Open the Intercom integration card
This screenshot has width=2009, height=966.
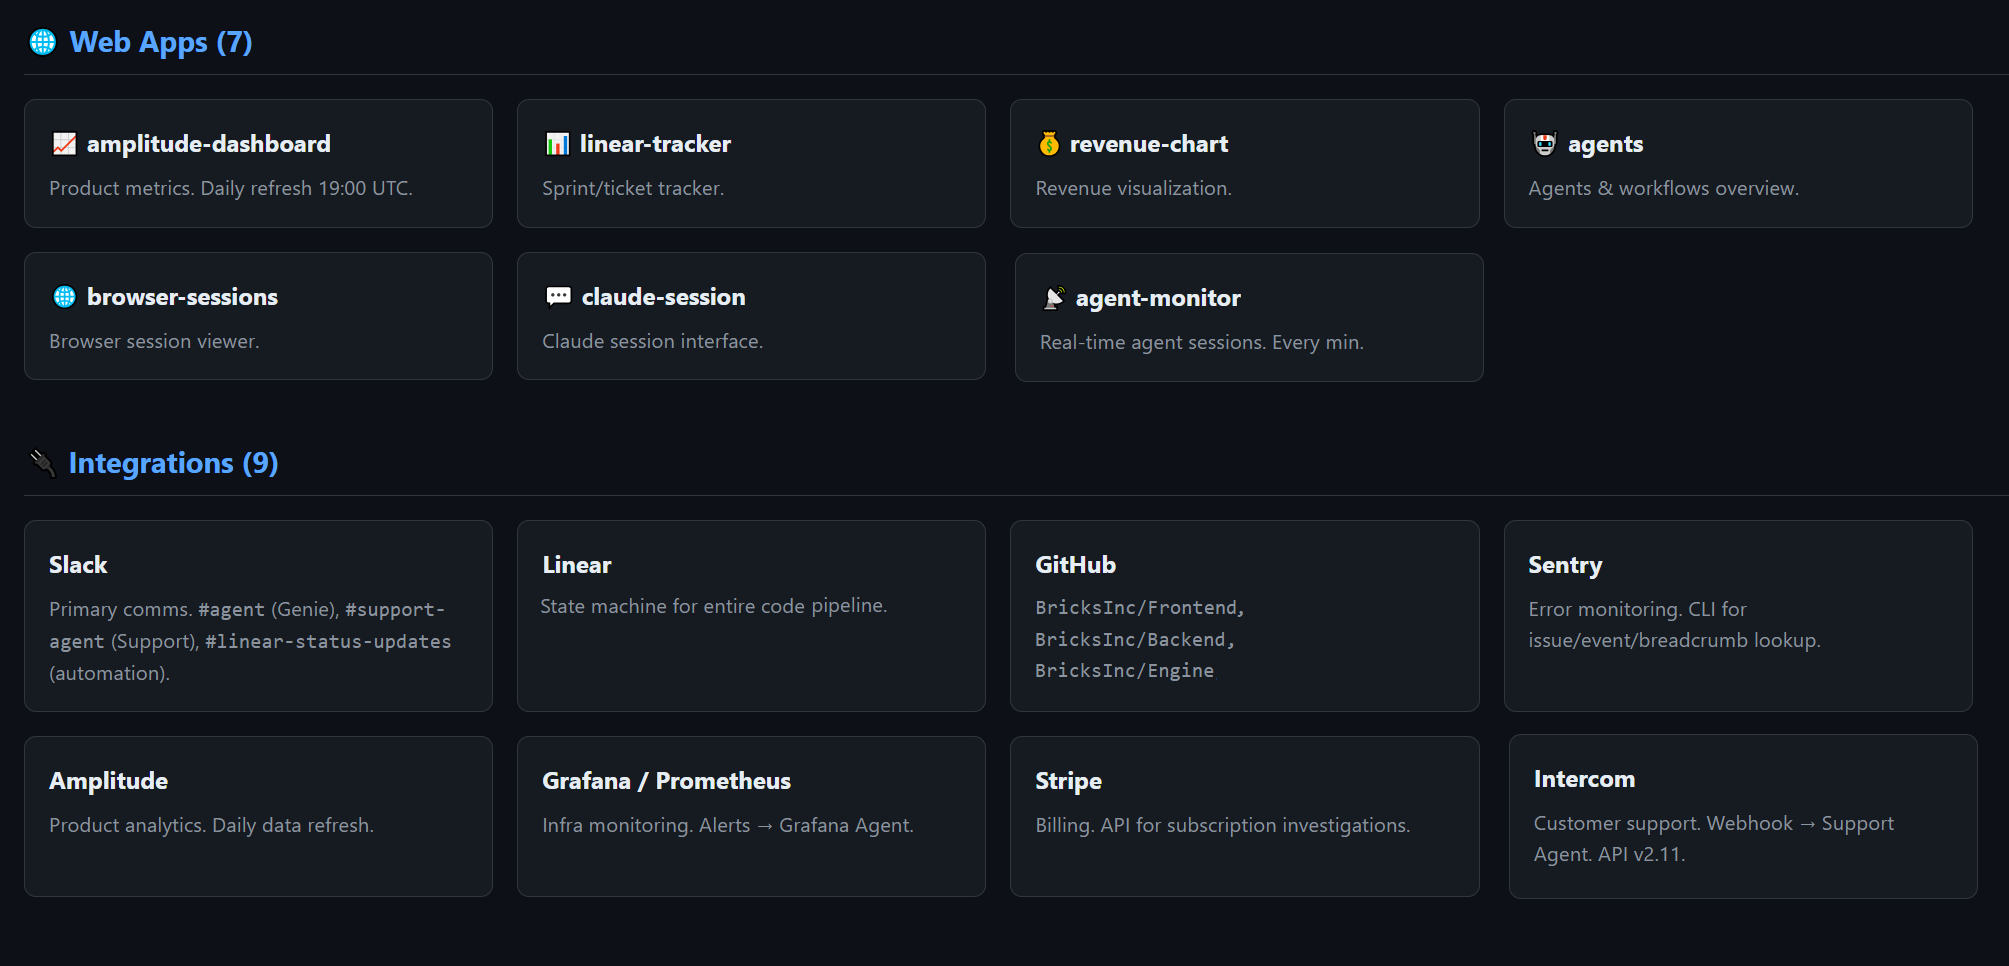1742,816
